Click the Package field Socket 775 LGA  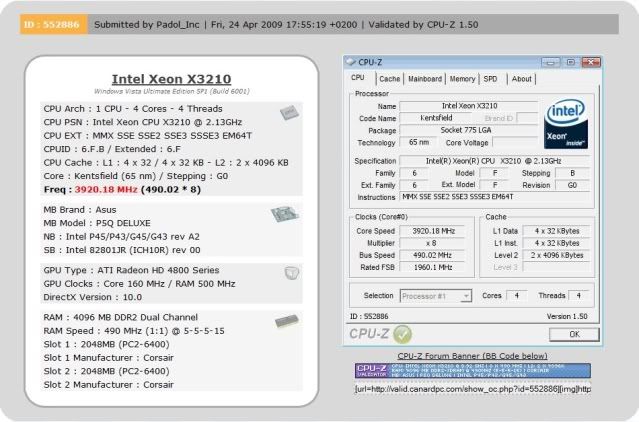(469, 130)
